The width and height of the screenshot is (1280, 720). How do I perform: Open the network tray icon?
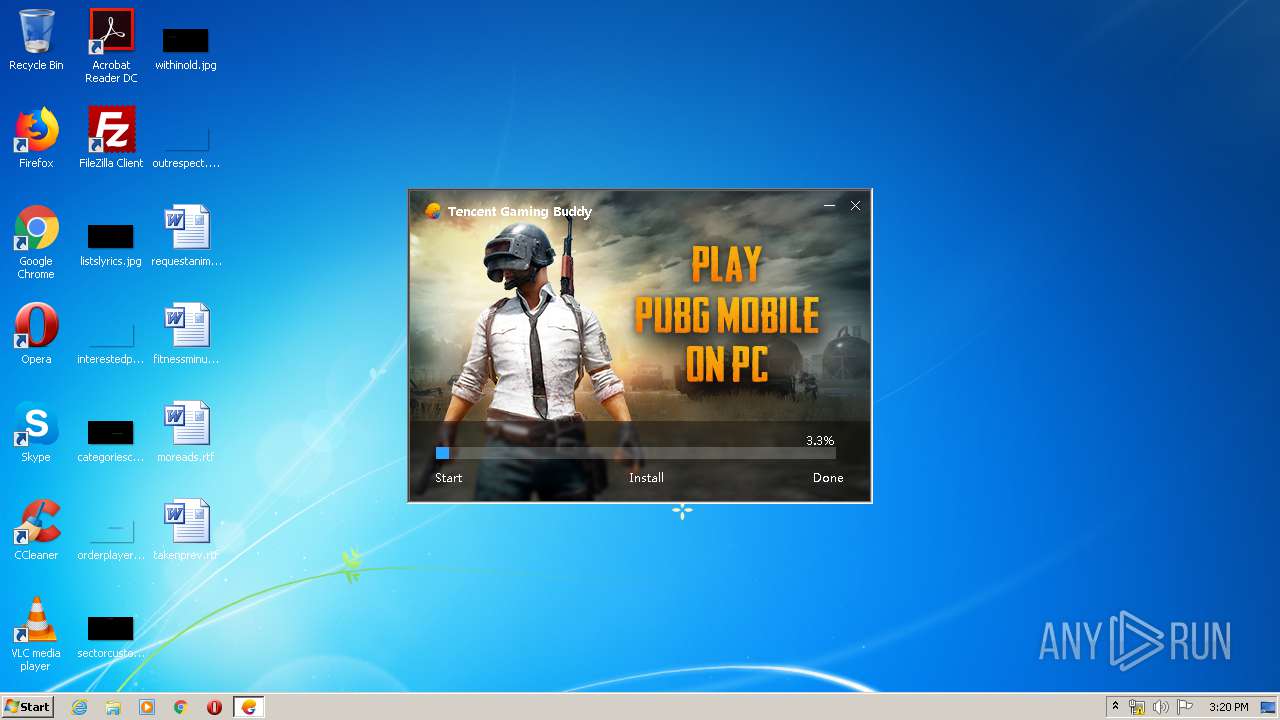coord(1137,707)
